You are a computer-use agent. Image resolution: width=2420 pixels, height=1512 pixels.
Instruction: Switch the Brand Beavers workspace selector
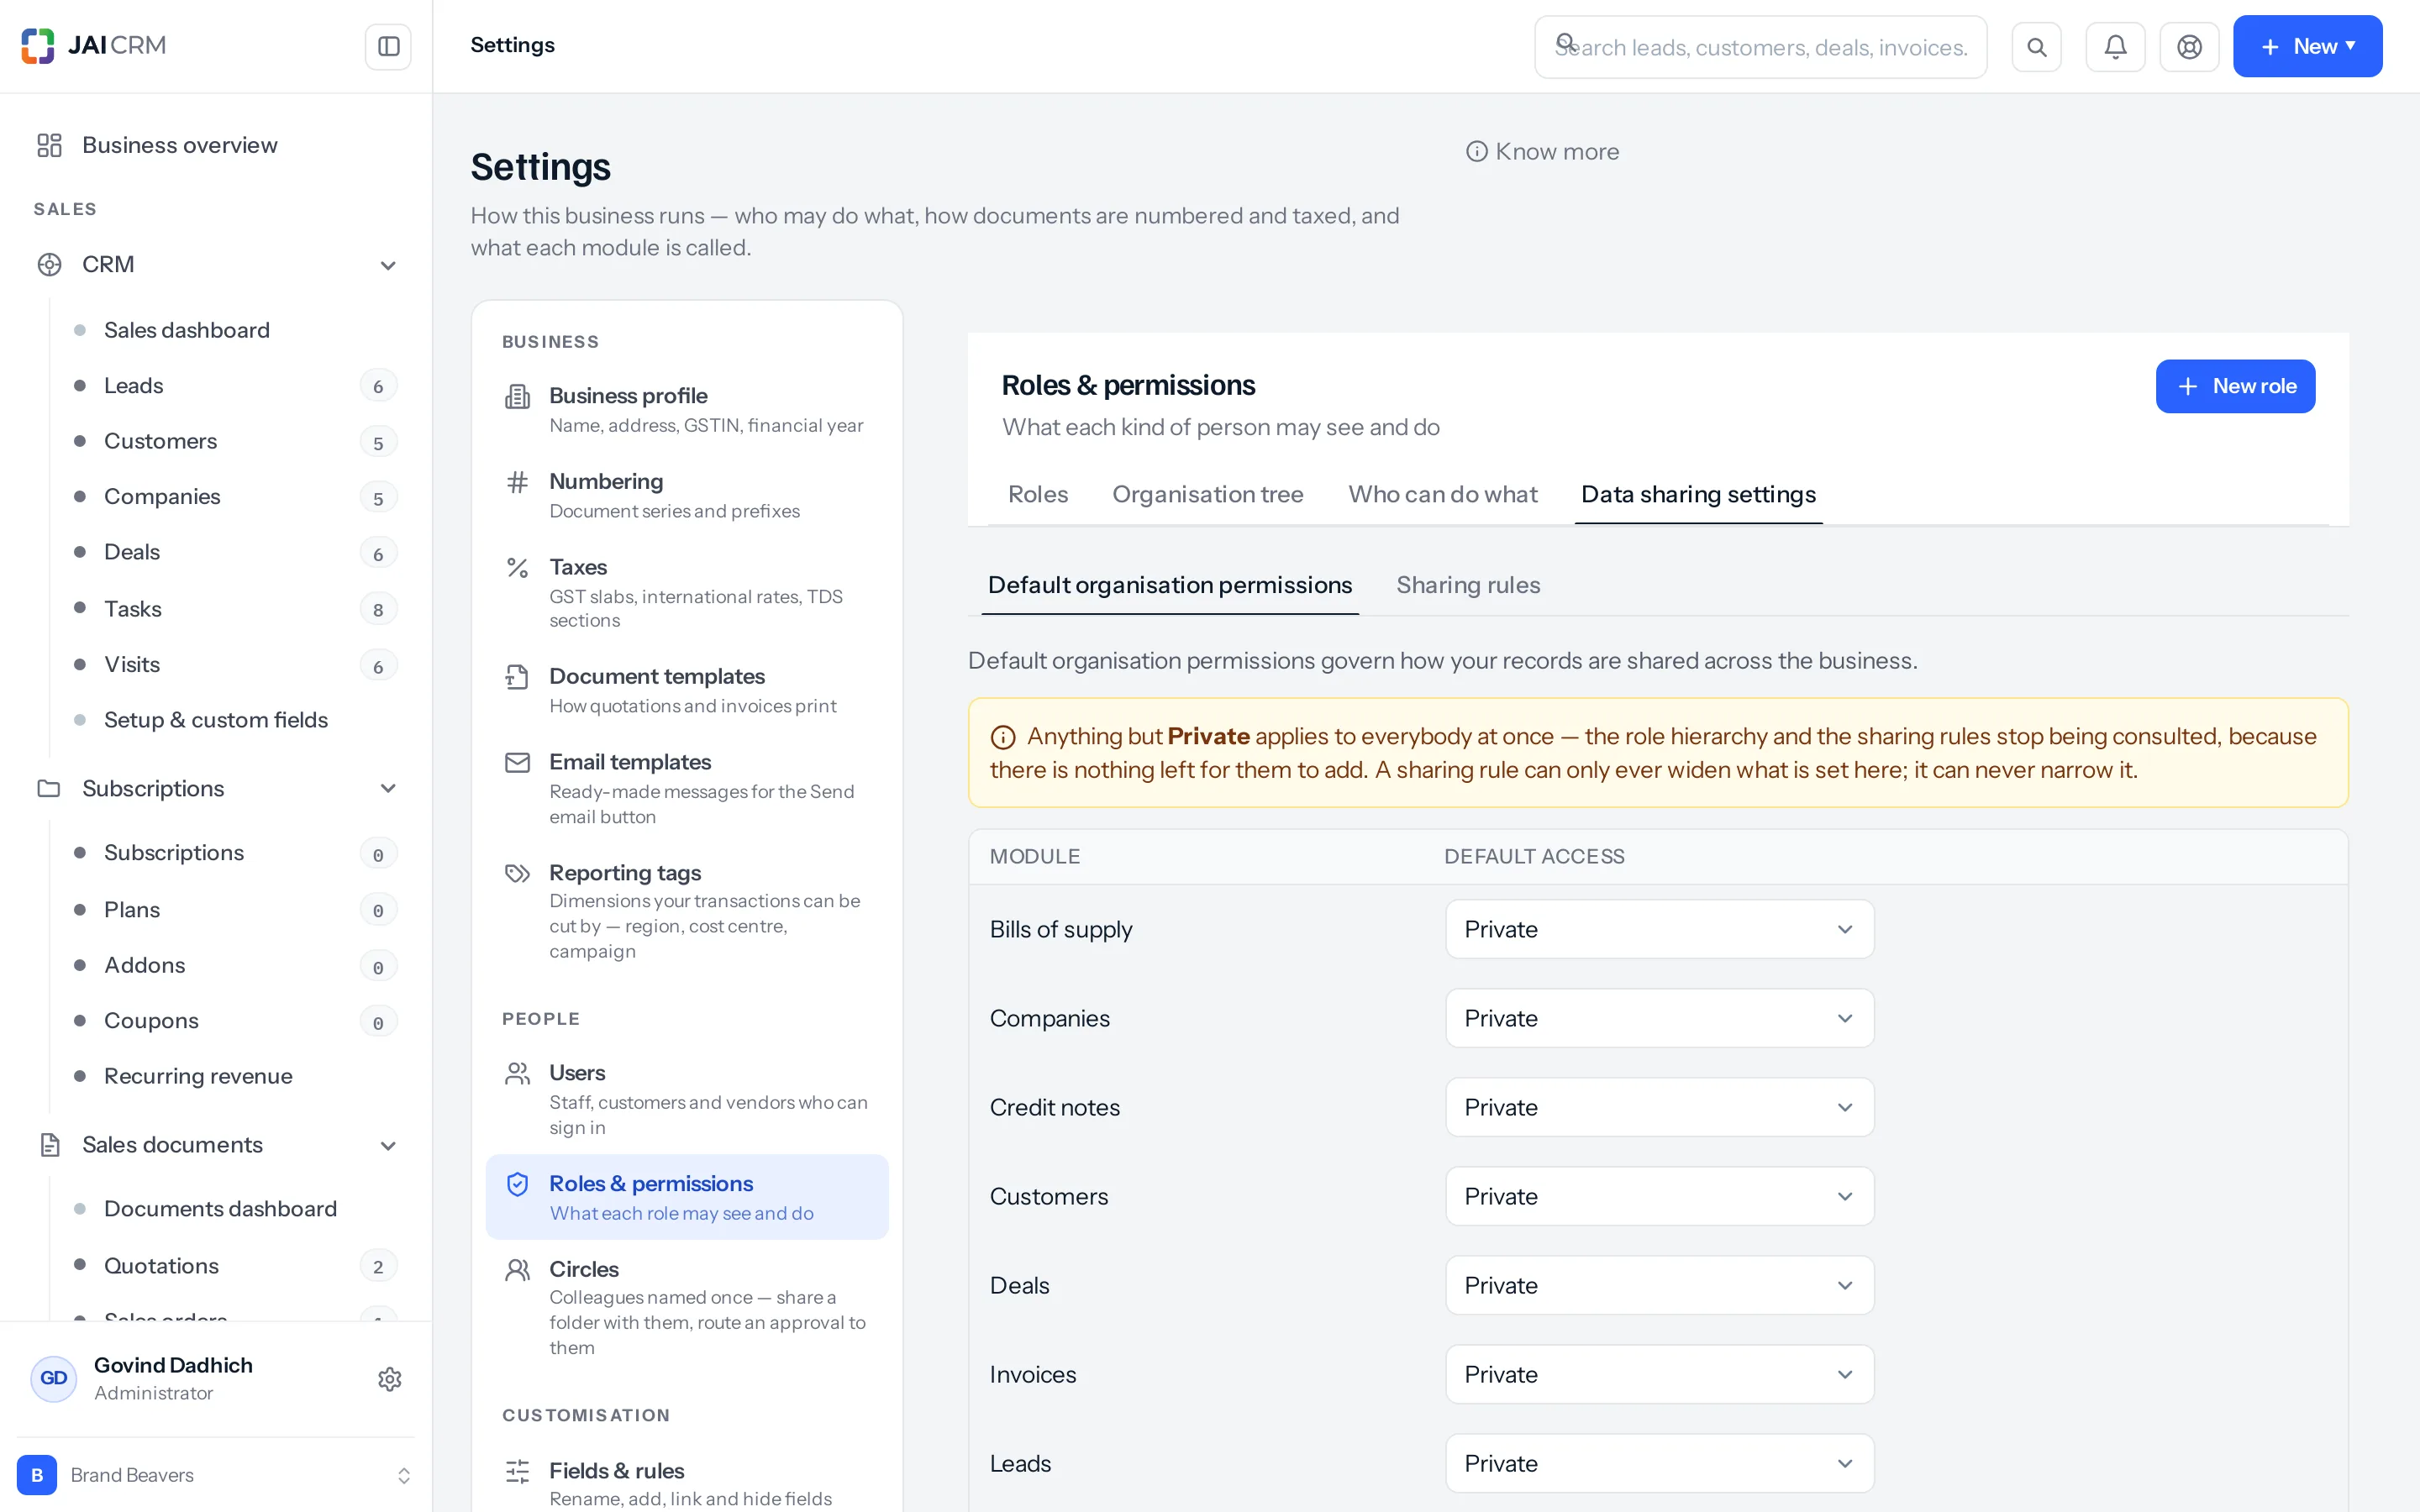pos(215,1475)
